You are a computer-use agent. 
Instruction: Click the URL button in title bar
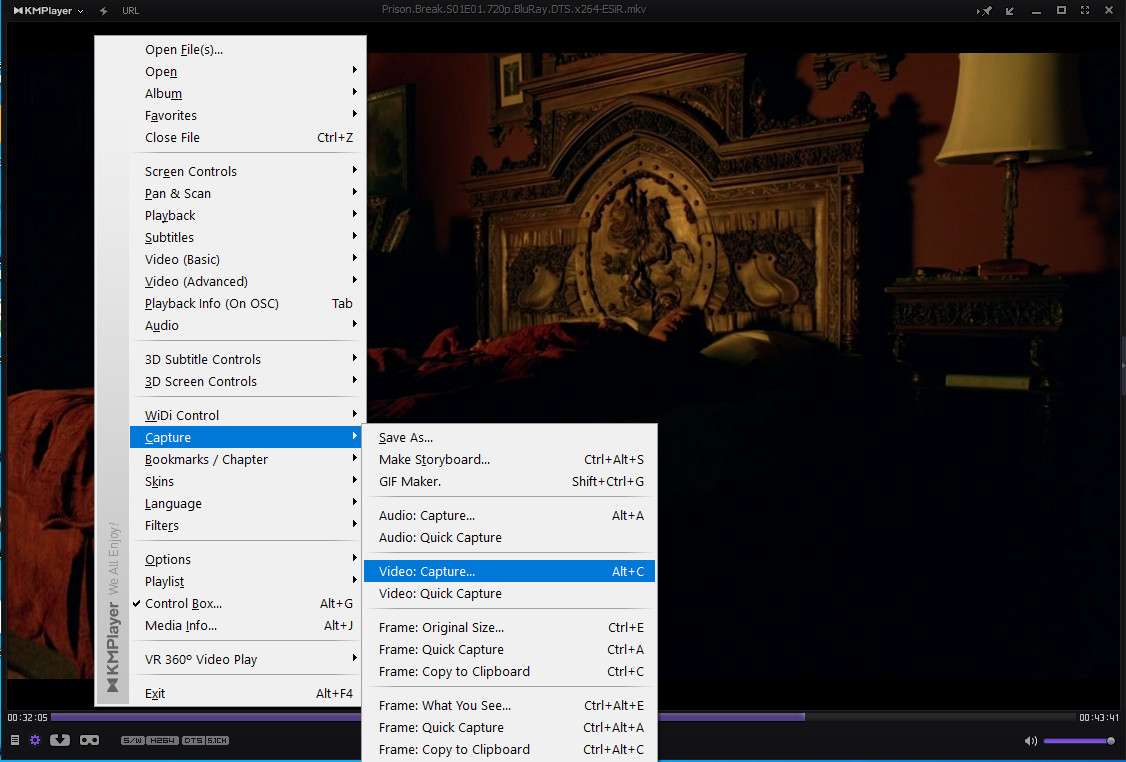click(130, 11)
